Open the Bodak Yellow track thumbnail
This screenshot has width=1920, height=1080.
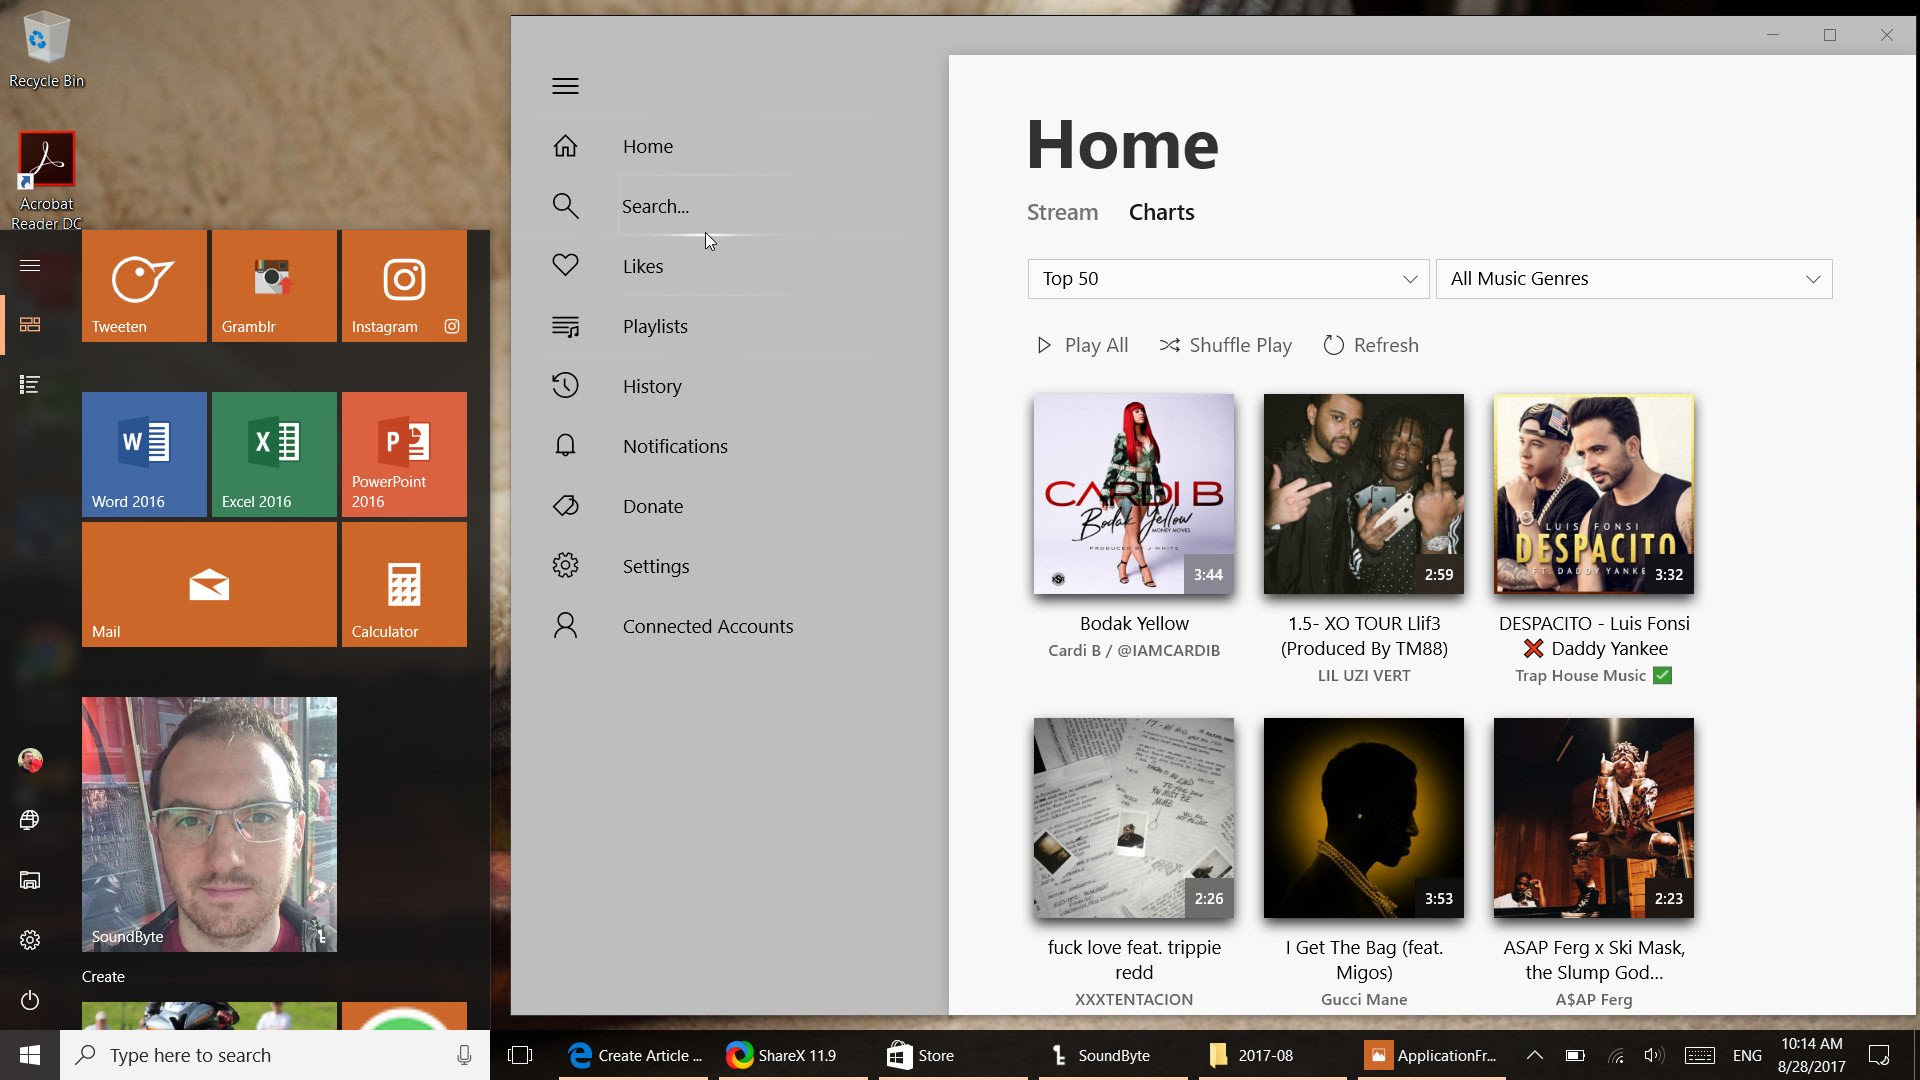(1133, 493)
